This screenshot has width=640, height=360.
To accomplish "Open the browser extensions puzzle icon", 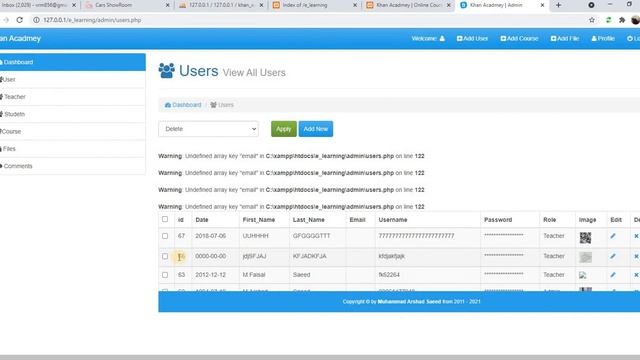I will pyautogui.click(x=622, y=20).
